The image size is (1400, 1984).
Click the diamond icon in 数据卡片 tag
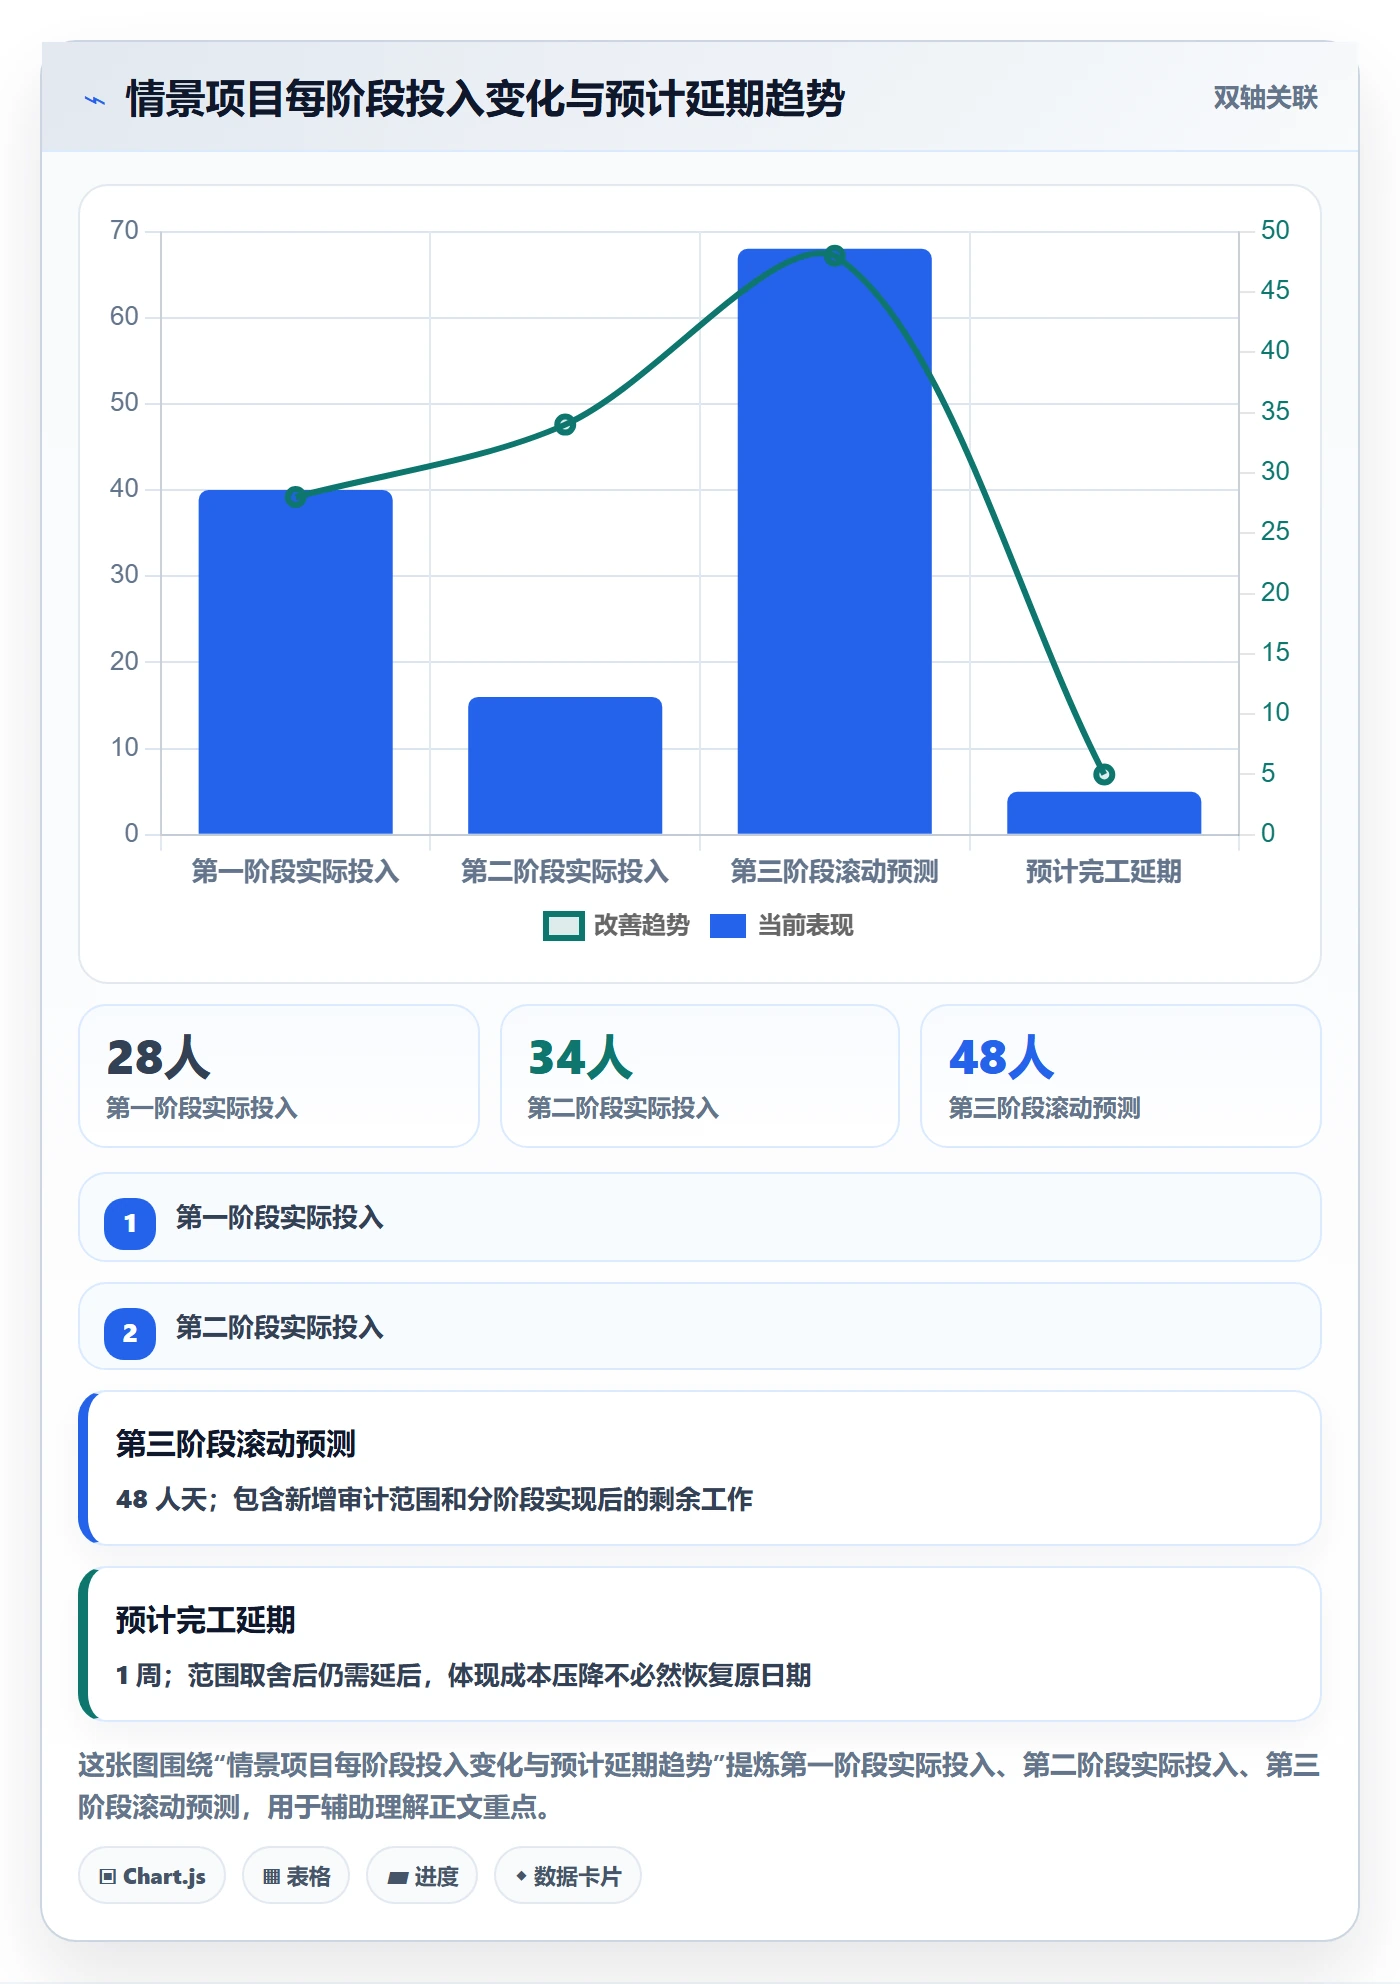point(521,1876)
